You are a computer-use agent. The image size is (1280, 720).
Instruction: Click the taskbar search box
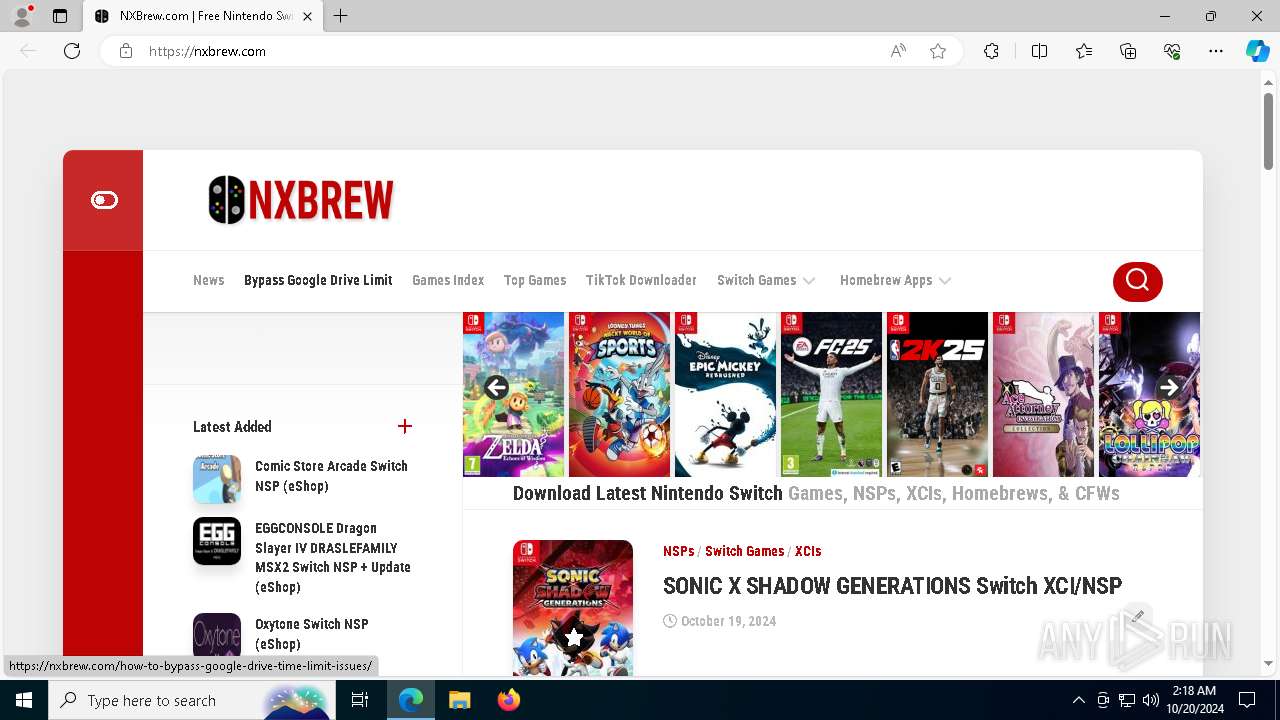click(192, 700)
